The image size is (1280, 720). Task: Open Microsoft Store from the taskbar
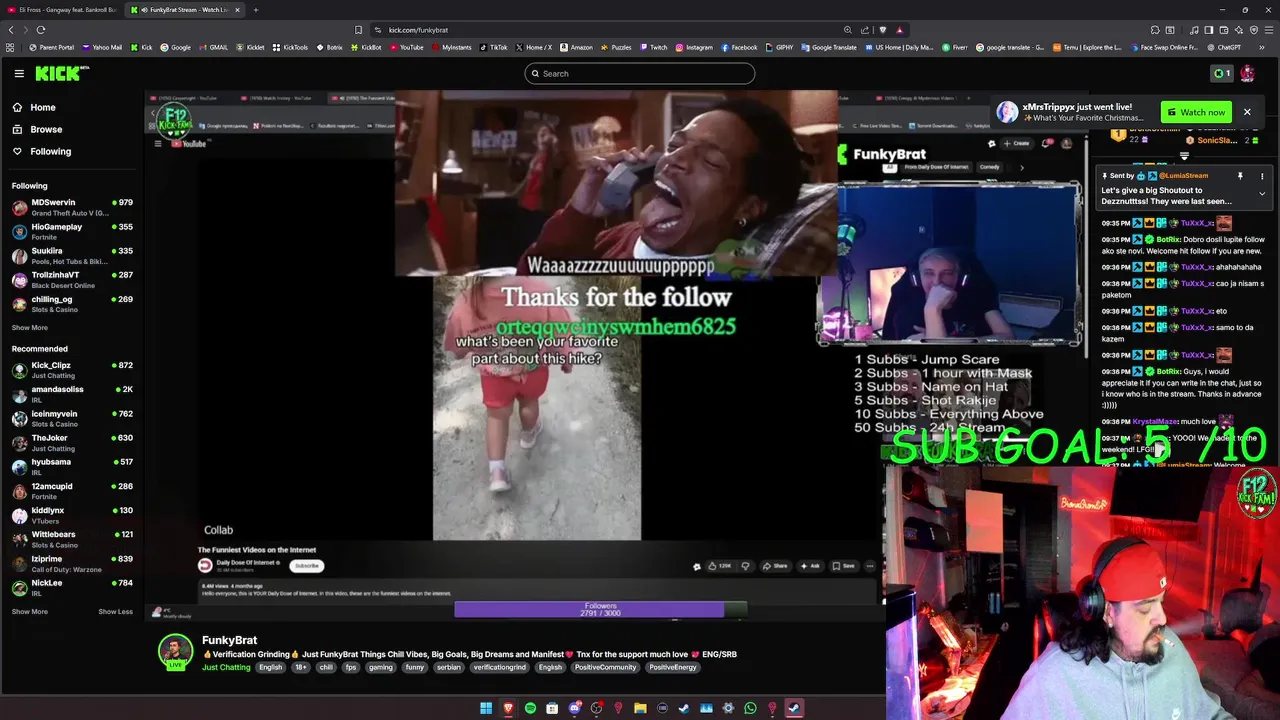click(x=552, y=708)
